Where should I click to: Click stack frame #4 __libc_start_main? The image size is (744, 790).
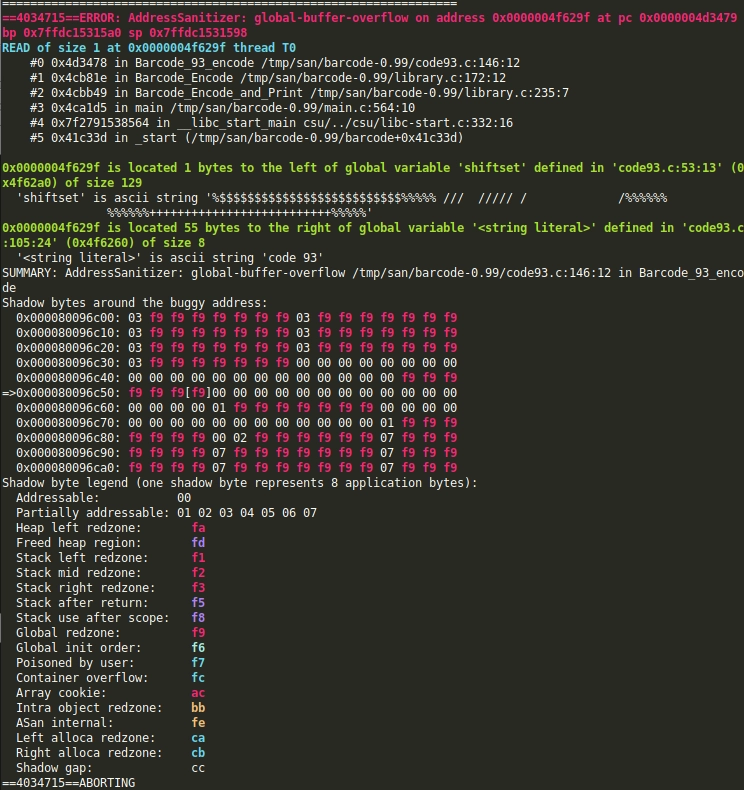click(272, 123)
